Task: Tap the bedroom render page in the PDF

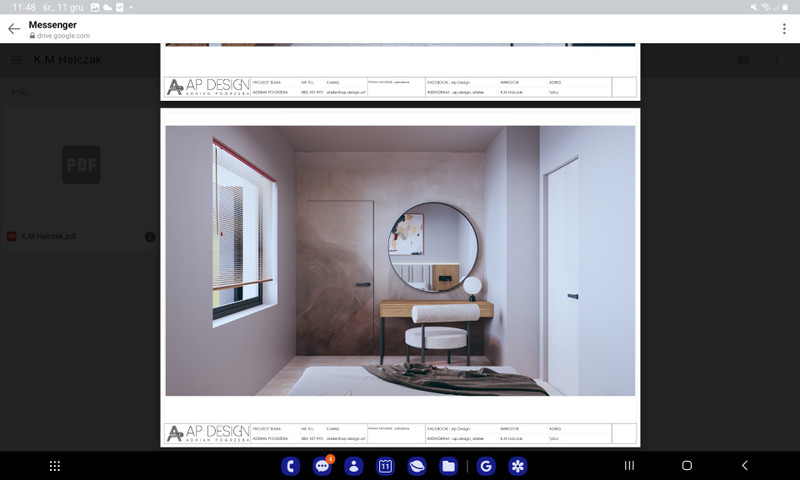Action: coord(400,260)
